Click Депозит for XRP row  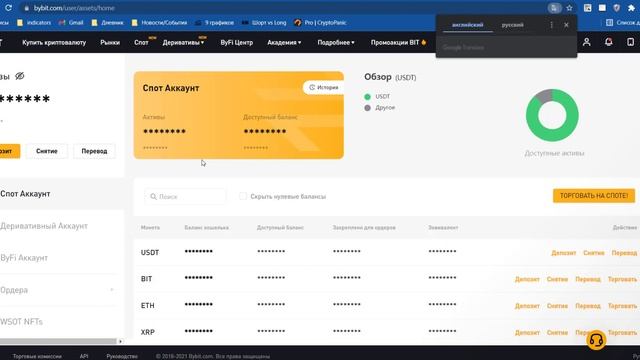click(x=527, y=333)
